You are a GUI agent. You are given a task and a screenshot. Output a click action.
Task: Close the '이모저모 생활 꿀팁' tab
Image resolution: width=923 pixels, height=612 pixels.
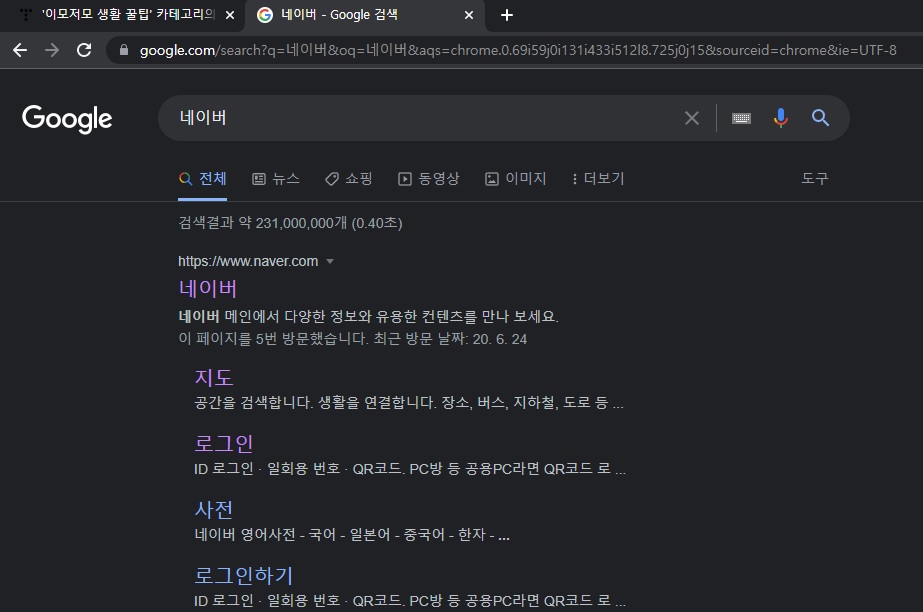[x=230, y=15]
